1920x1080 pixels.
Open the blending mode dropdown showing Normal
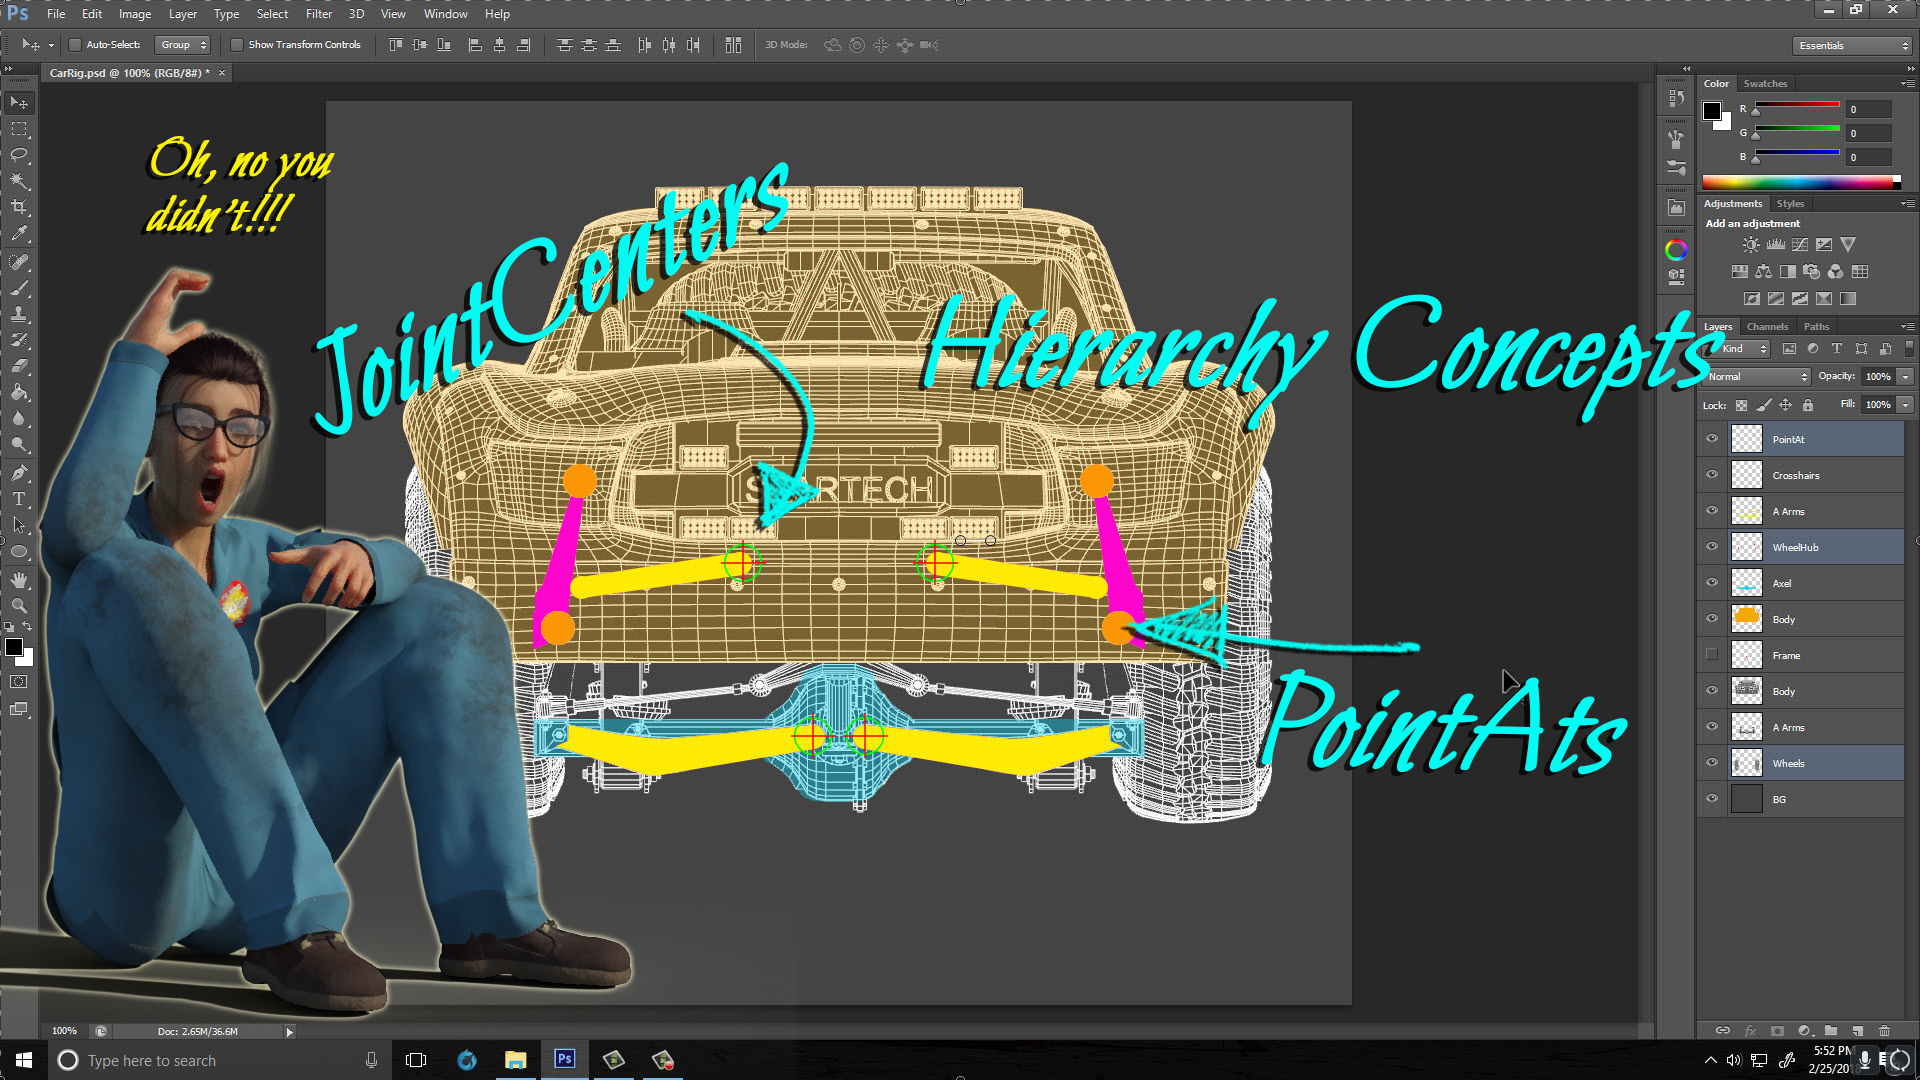coord(1755,377)
